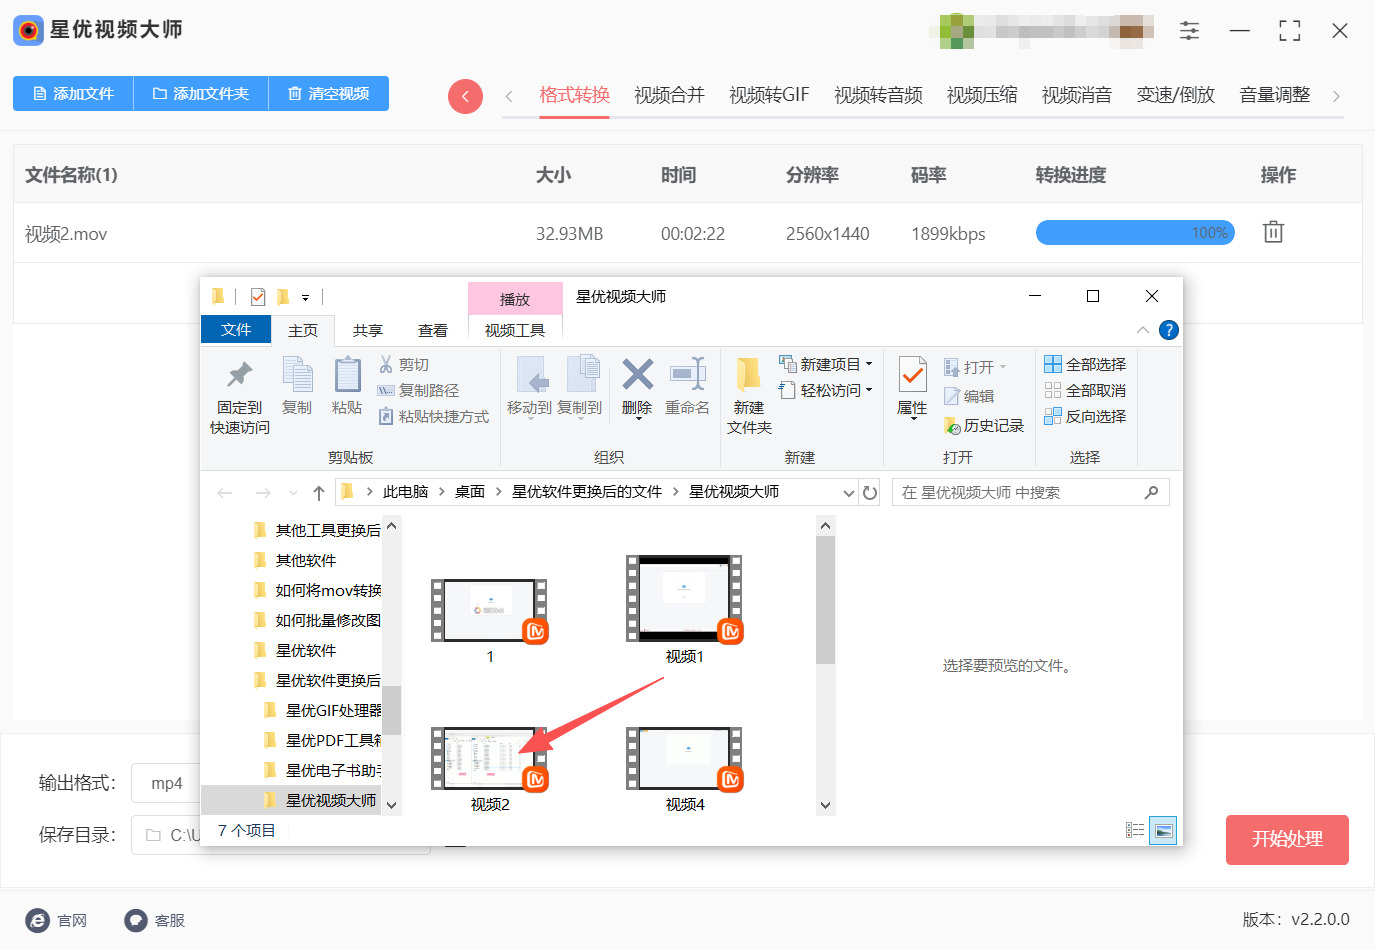Image resolution: width=1375 pixels, height=950 pixels.
Task: Open recent locations dropdown in Explorer navigation
Action: [x=293, y=492]
